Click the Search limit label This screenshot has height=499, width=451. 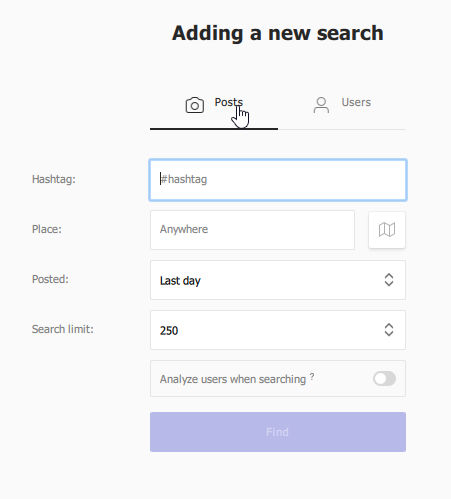click(63, 329)
